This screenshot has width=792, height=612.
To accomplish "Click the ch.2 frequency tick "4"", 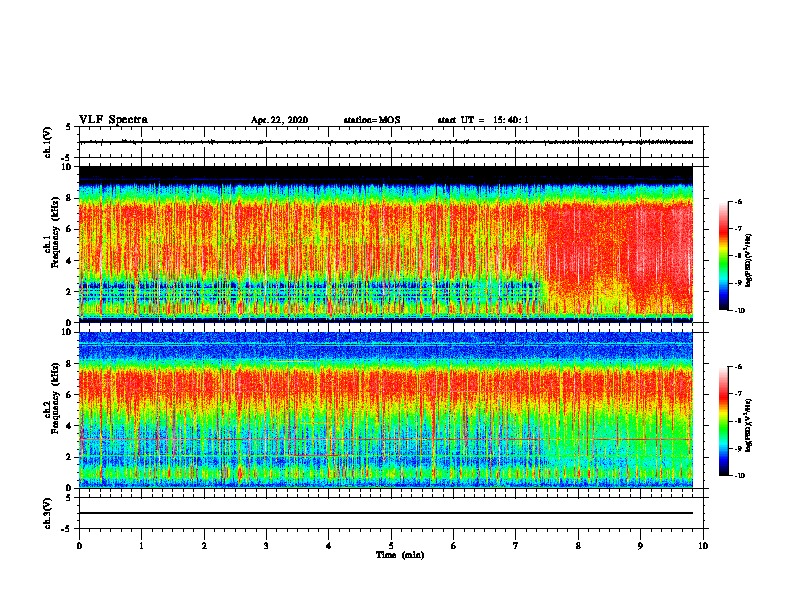I will pyautogui.click(x=68, y=426).
